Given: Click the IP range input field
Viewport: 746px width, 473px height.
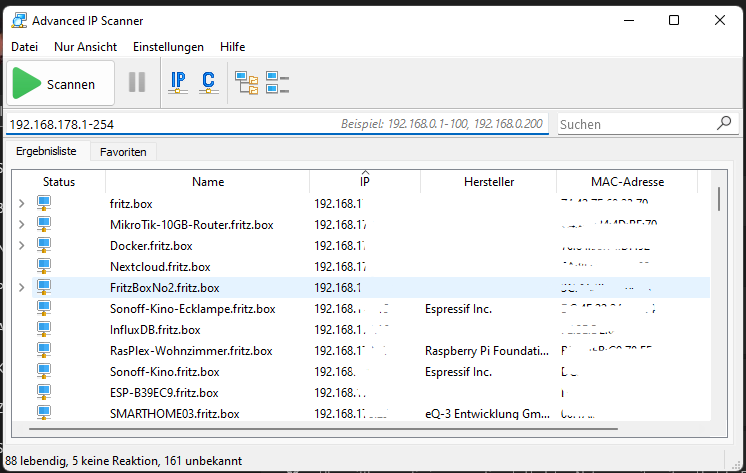Looking at the screenshot, I should (x=277, y=124).
